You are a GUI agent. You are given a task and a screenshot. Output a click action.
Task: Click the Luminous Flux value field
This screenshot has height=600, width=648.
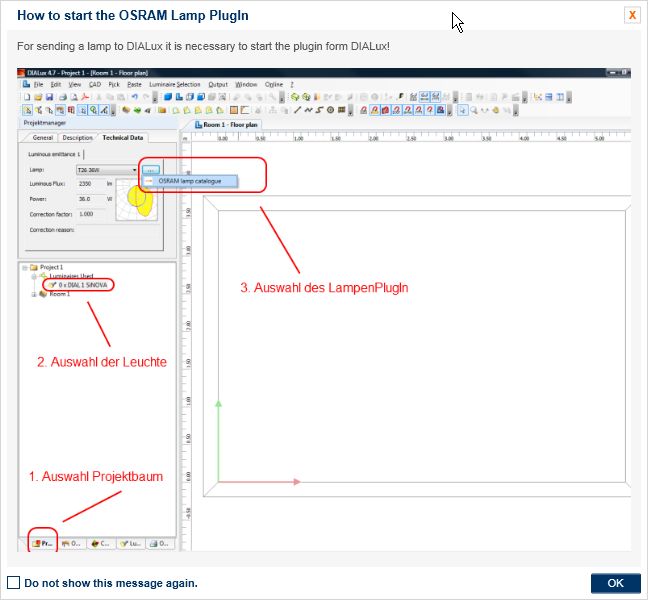[91, 183]
